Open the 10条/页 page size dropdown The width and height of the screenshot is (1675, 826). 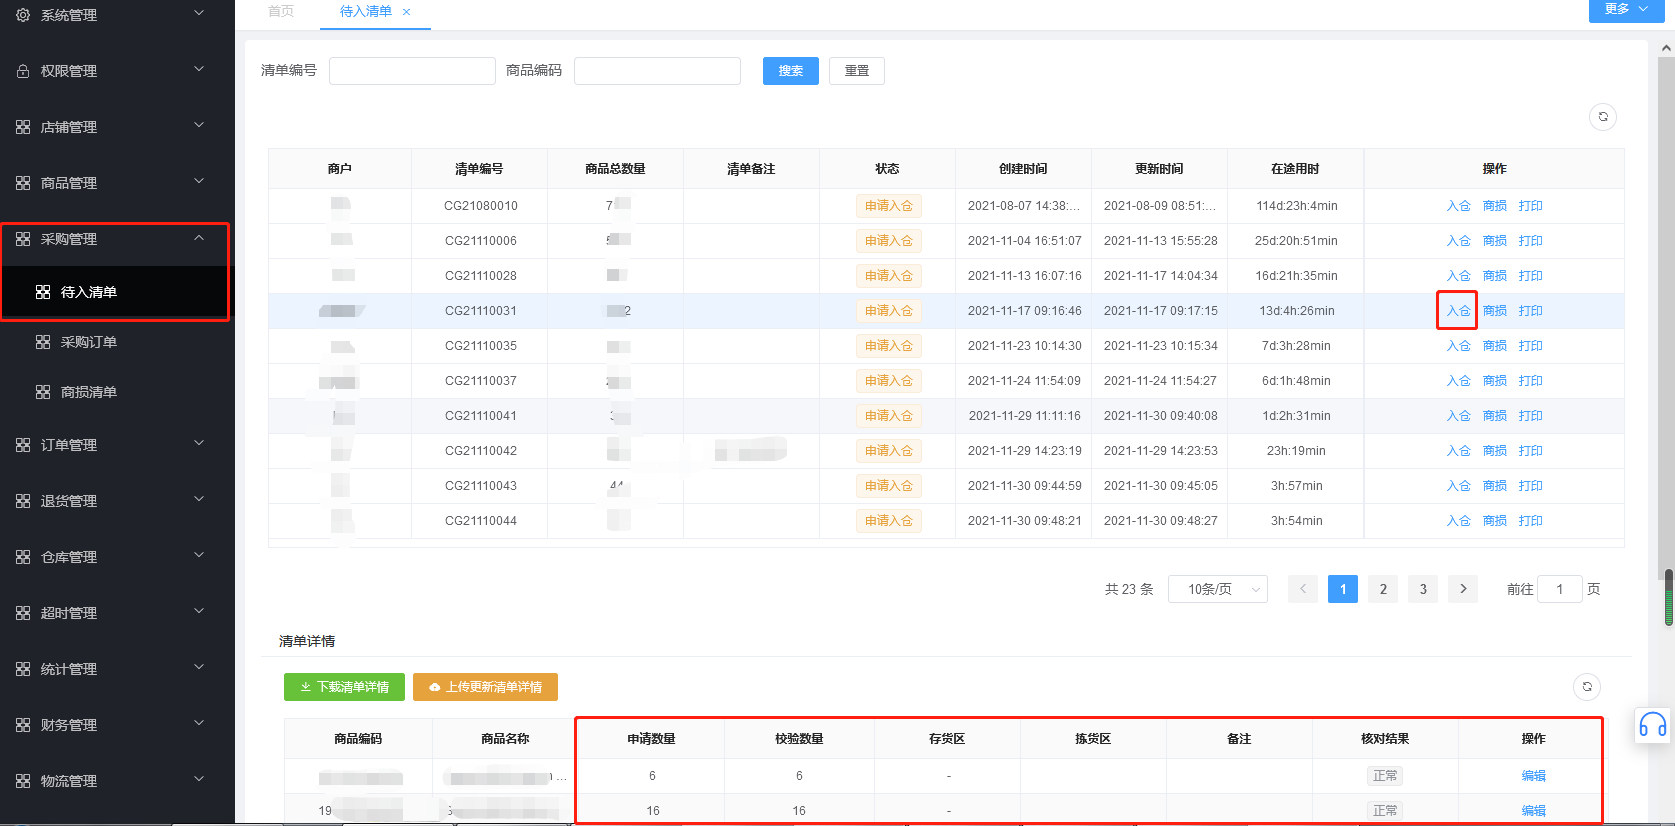click(x=1218, y=589)
